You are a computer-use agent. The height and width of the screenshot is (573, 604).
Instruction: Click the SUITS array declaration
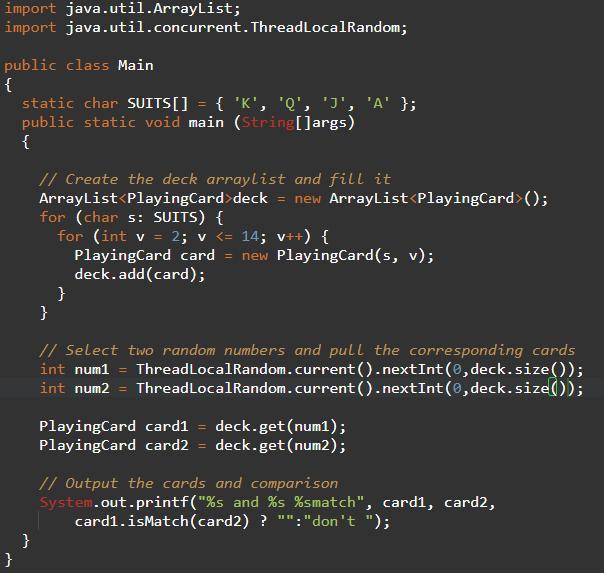pyautogui.click(x=219, y=103)
